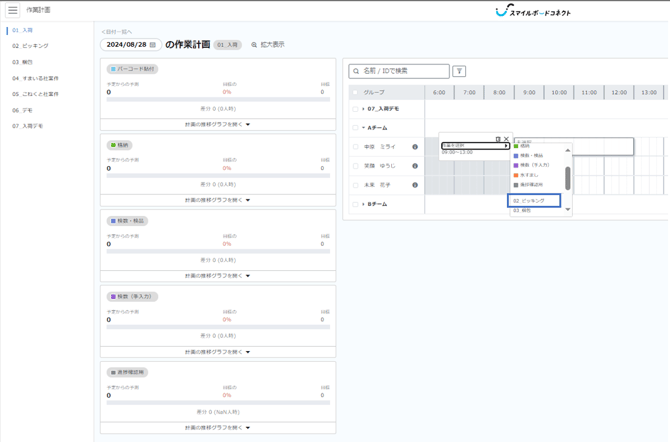The height and width of the screenshot is (442, 670).
Task: Click the magnifier icon for 拡大表示
Action: click(254, 45)
